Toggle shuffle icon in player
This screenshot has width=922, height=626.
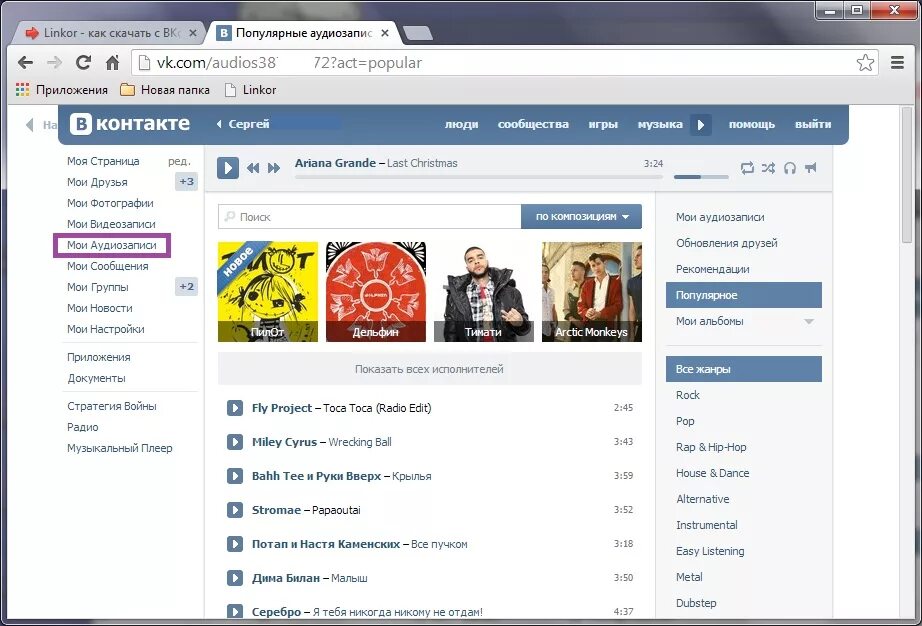click(768, 168)
